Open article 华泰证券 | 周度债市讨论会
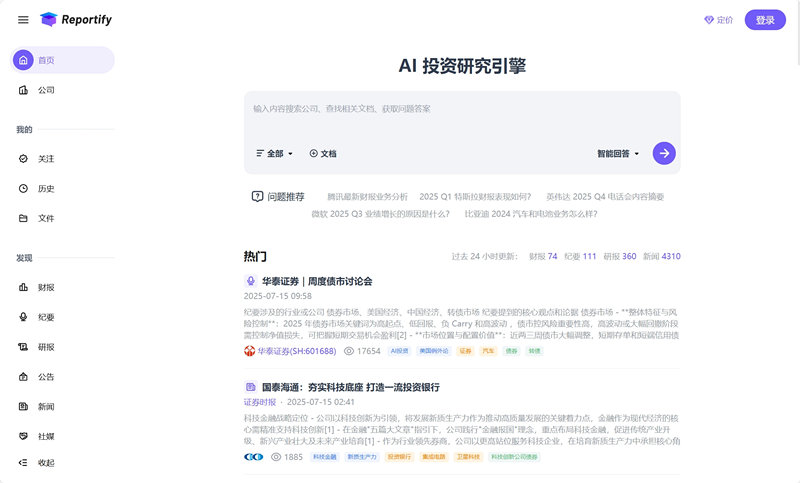The width and height of the screenshot is (800, 483). click(317, 282)
